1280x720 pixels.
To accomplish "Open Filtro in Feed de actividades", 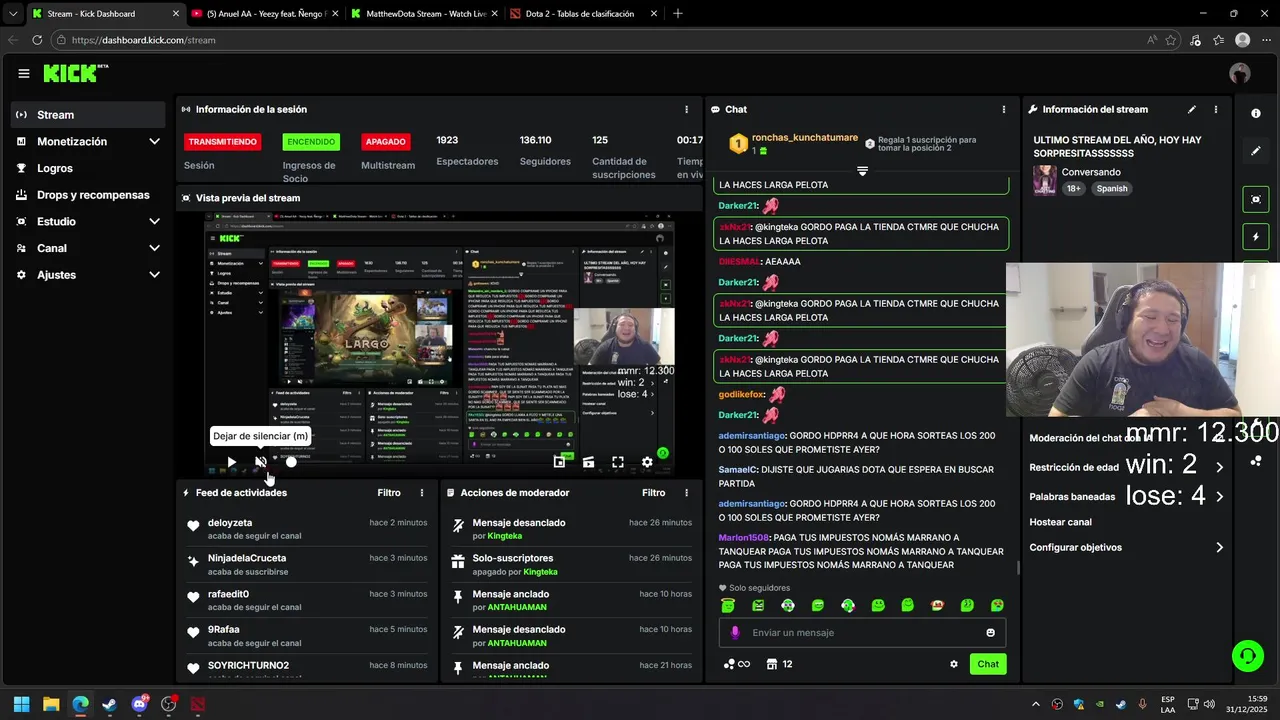I will pyautogui.click(x=389, y=493).
